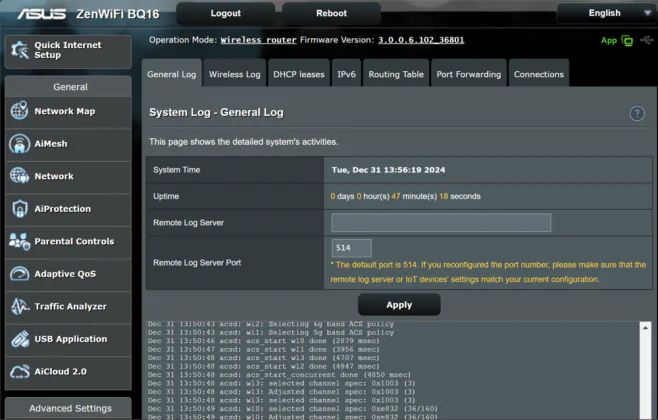Click Quick Internet Setup label
658x420 pixels.
coord(68,50)
